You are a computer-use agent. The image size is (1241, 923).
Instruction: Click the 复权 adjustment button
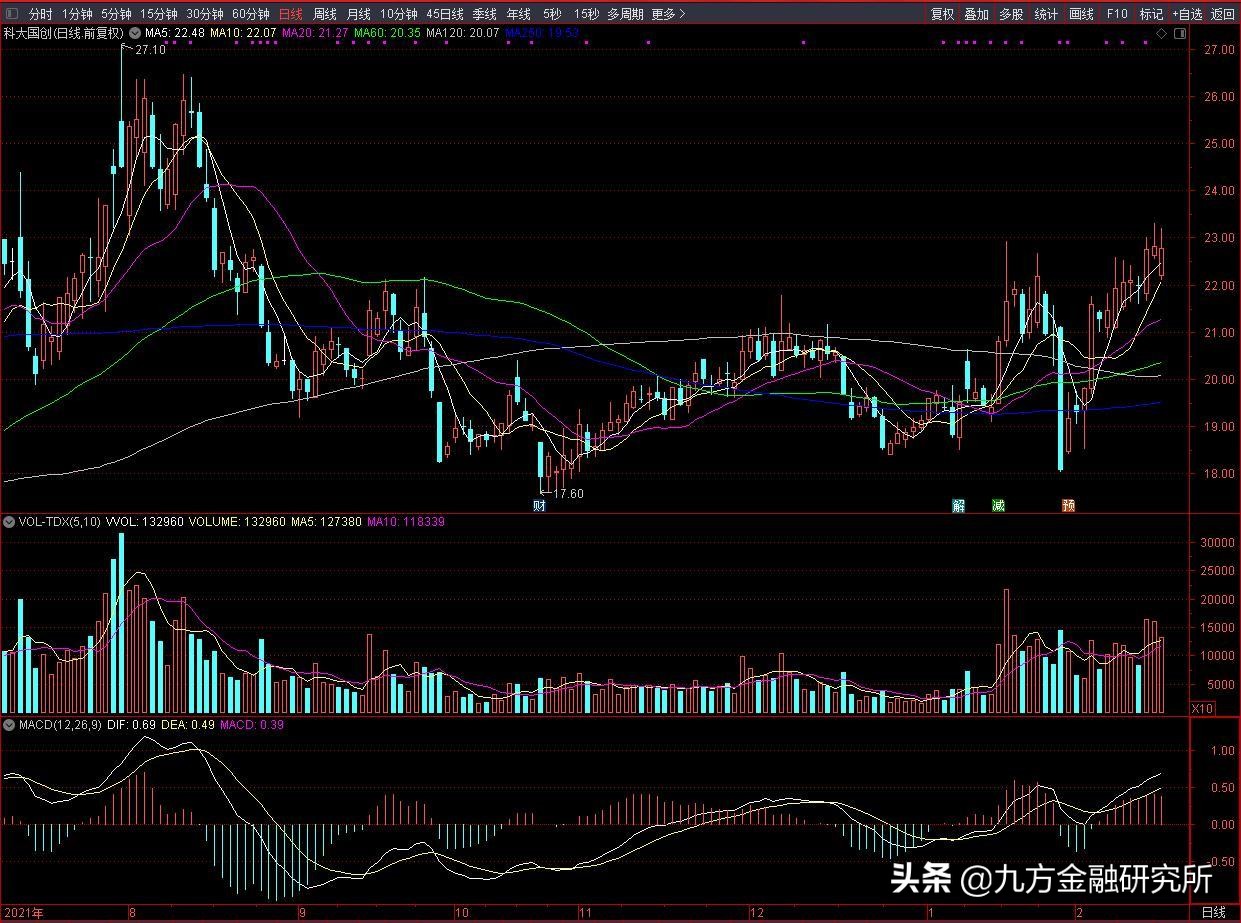click(942, 14)
